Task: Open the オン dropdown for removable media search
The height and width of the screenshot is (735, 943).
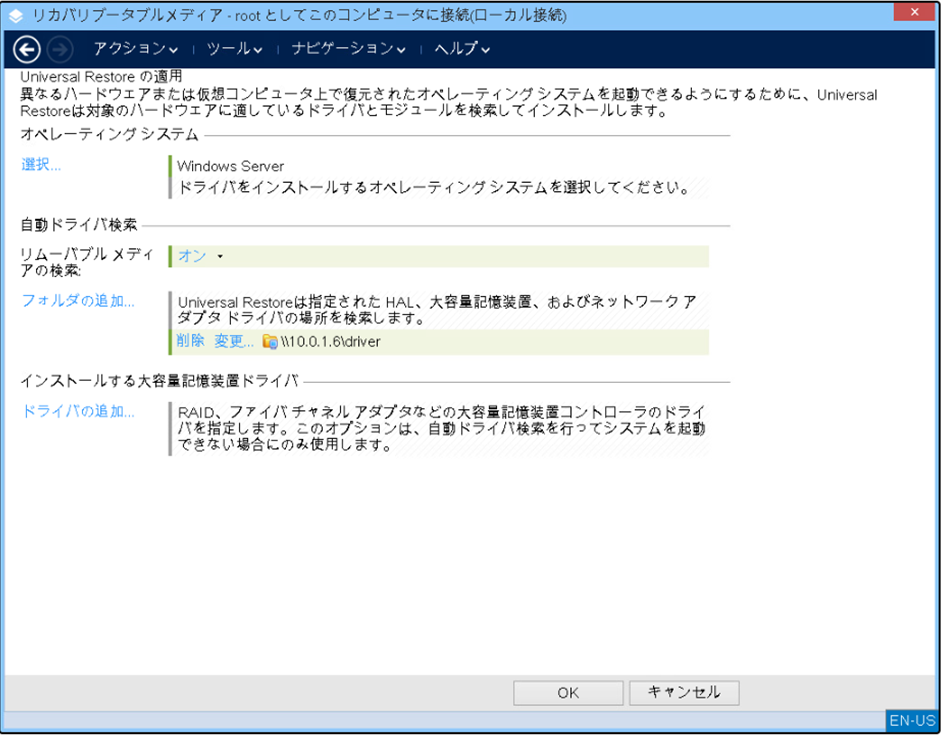Action: (x=200, y=256)
